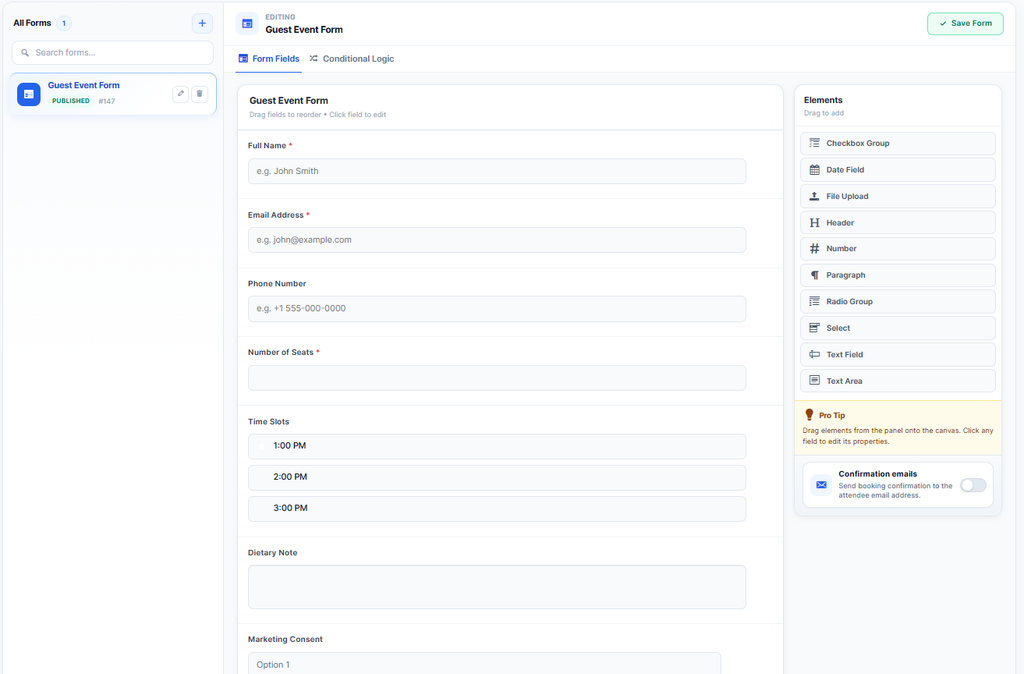Click the Guest Event Form canvas title
Viewport: 1024px width, 674px height.
(289, 101)
